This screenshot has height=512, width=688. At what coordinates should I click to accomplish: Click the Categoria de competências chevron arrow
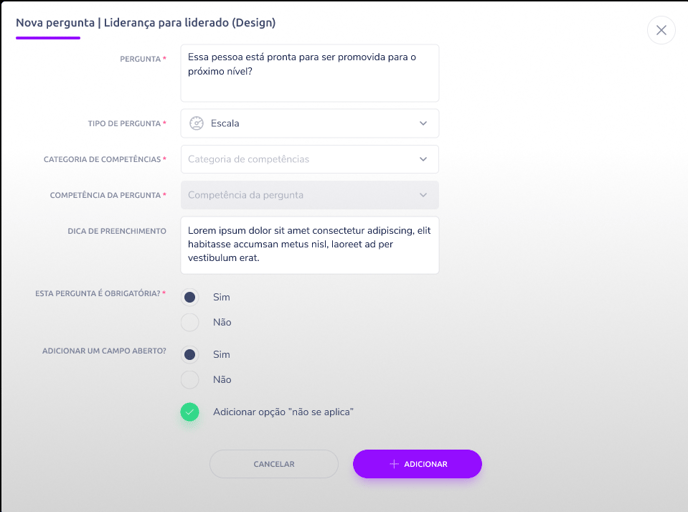point(423,159)
